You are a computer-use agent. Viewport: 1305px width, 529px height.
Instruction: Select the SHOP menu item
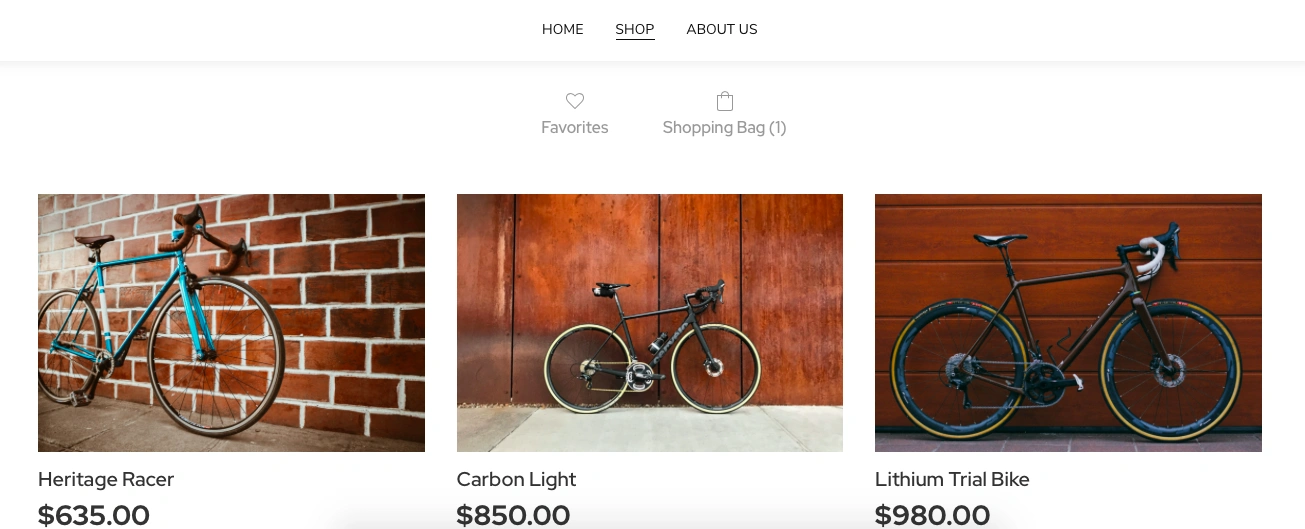pos(635,29)
